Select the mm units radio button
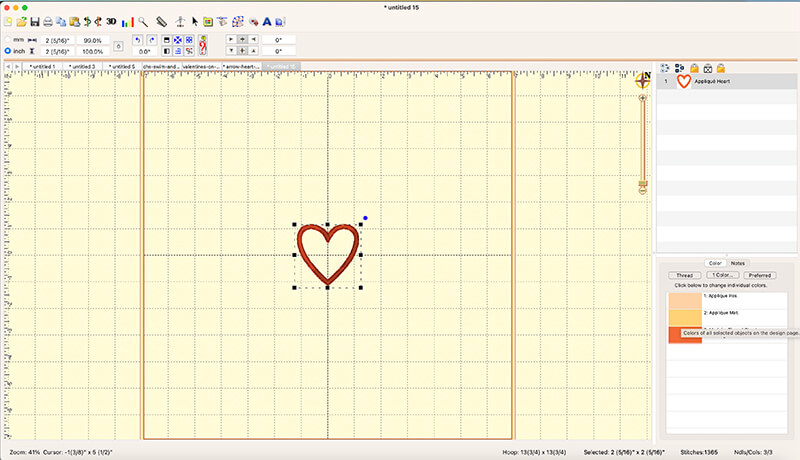Viewport: 800px width, 460px height. (x=8, y=39)
